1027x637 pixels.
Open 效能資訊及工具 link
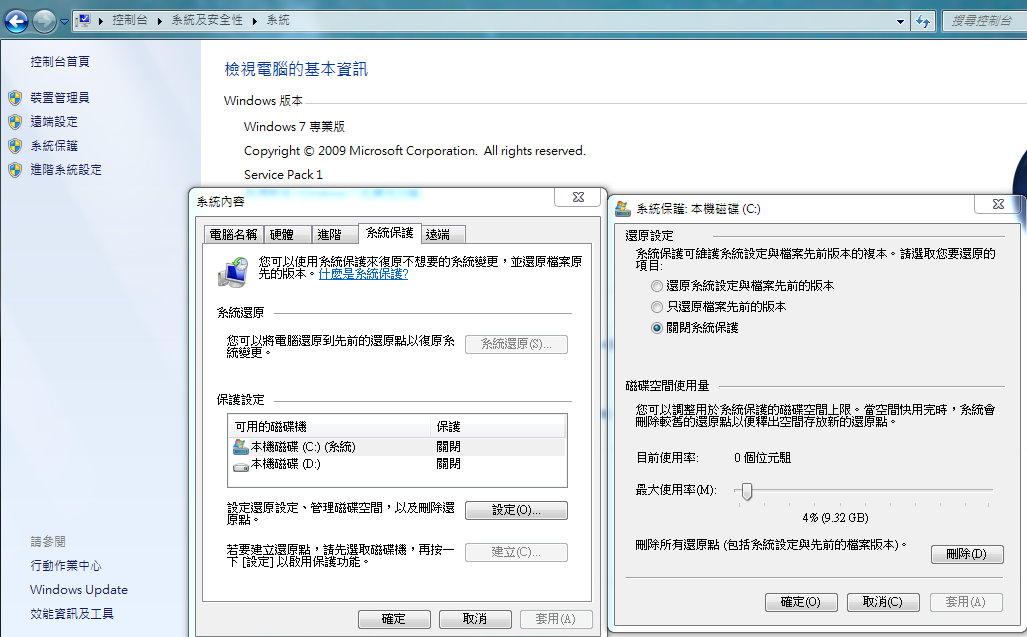(71, 614)
